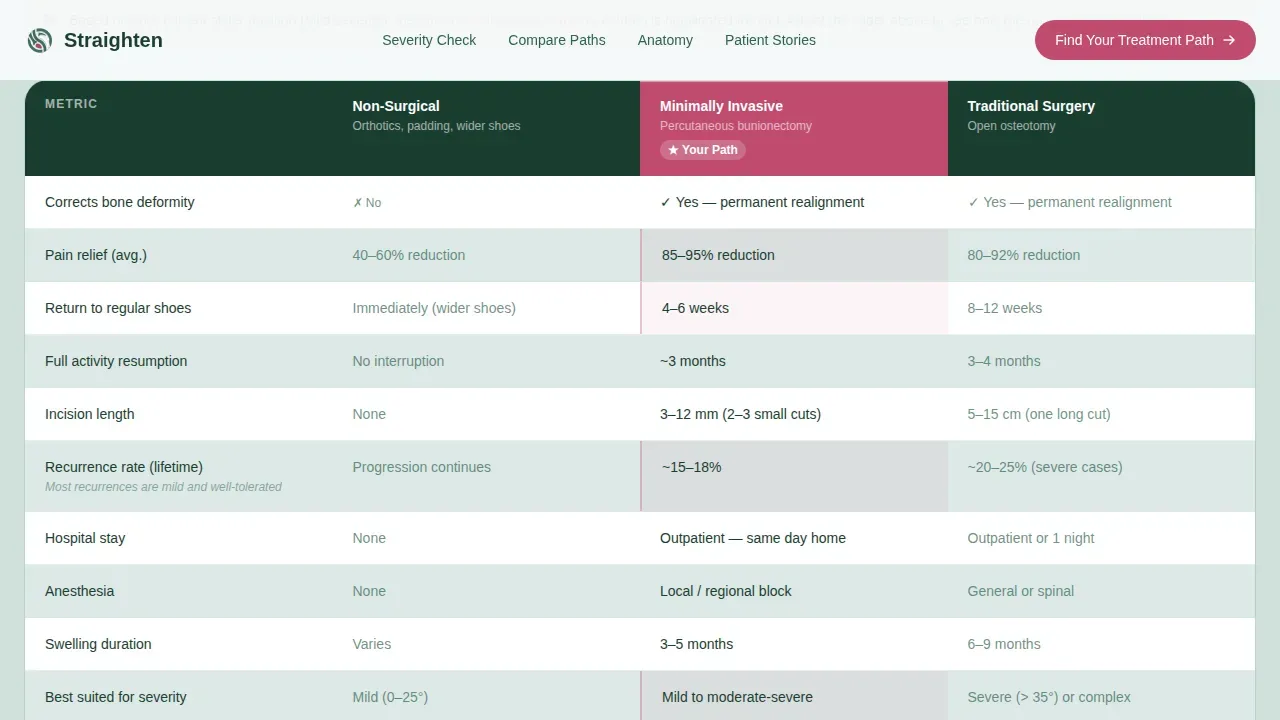Click the checkmark in Traditional Surgery bone deformity cell
The height and width of the screenshot is (720, 1280).
coord(973,202)
